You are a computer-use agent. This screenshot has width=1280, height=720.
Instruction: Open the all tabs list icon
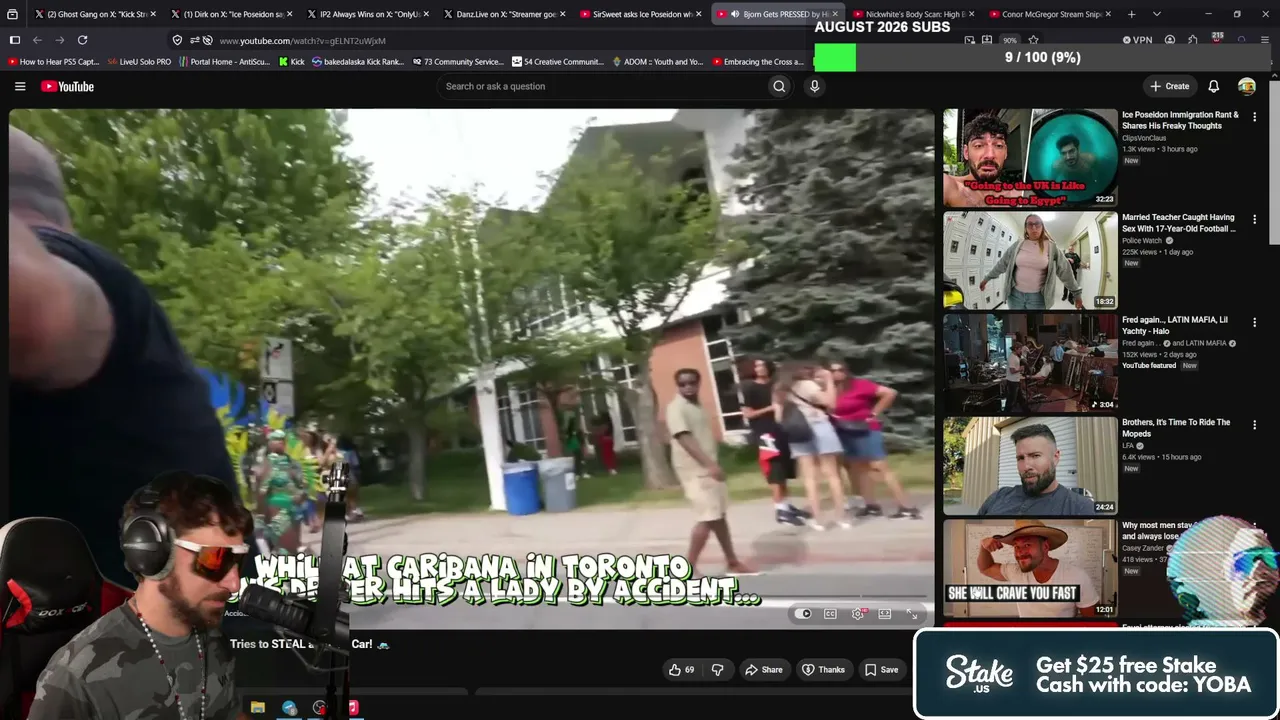point(12,14)
